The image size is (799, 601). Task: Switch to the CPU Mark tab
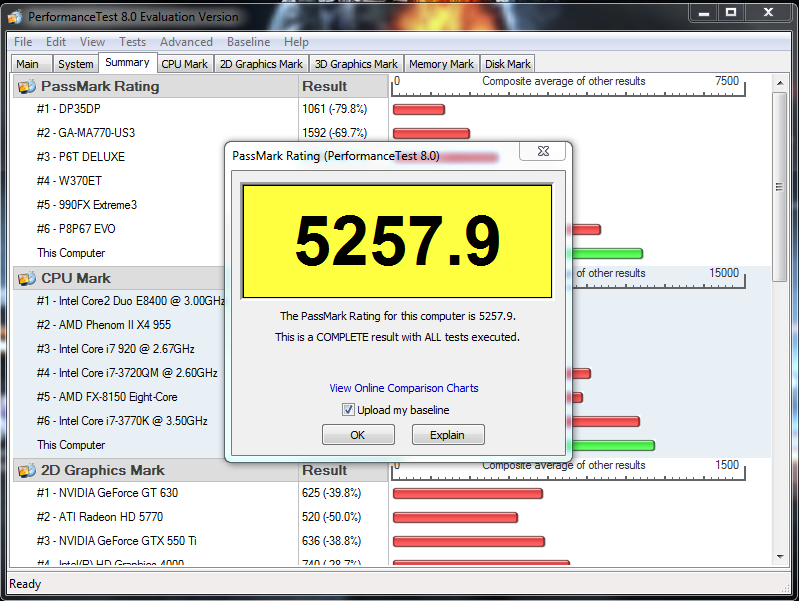click(185, 64)
